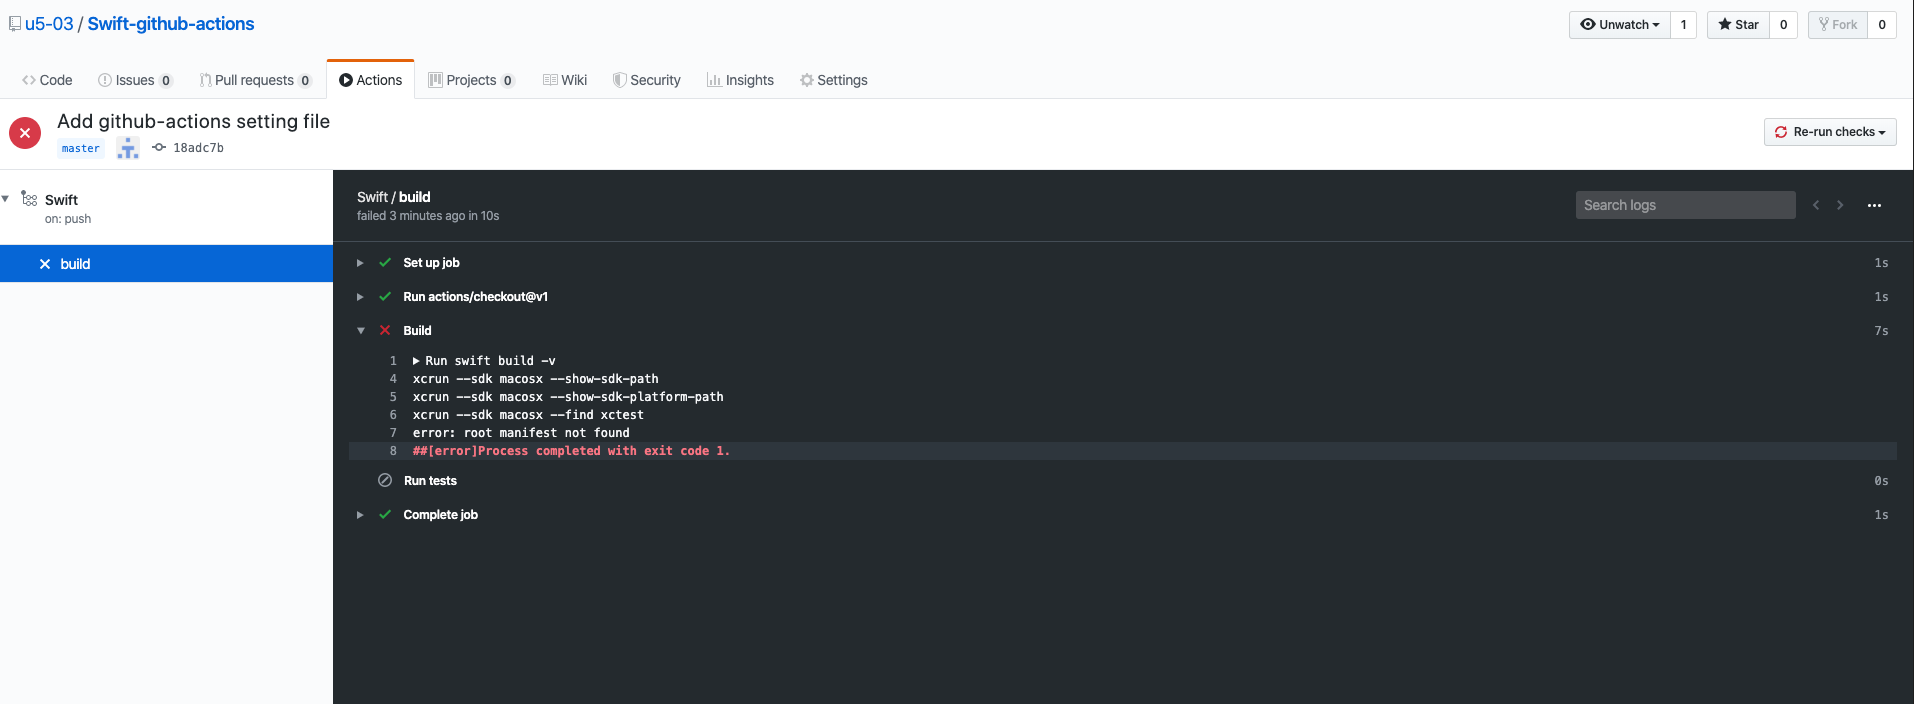Click the Swift workflow icon in sidebar

[x=29, y=199]
